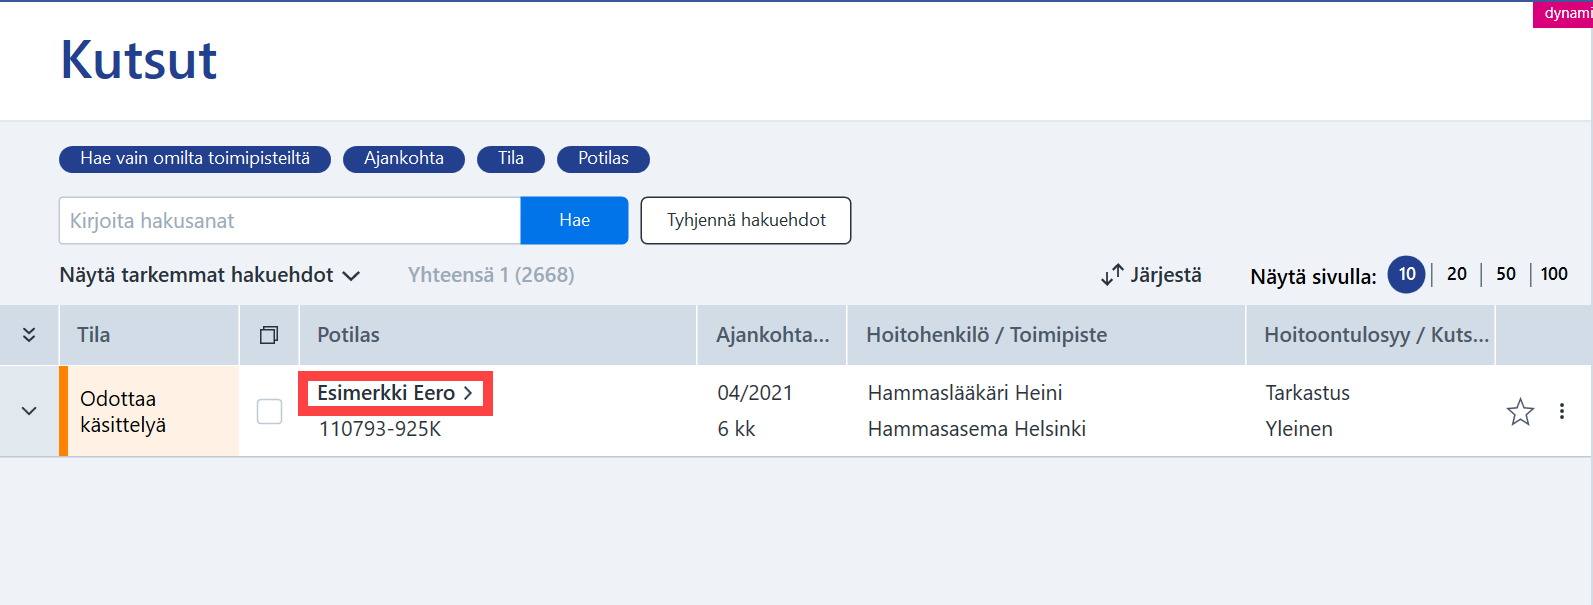This screenshot has width=1593, height=605.
Task: Click the blue Hae search button
Action: coord(574,220)
